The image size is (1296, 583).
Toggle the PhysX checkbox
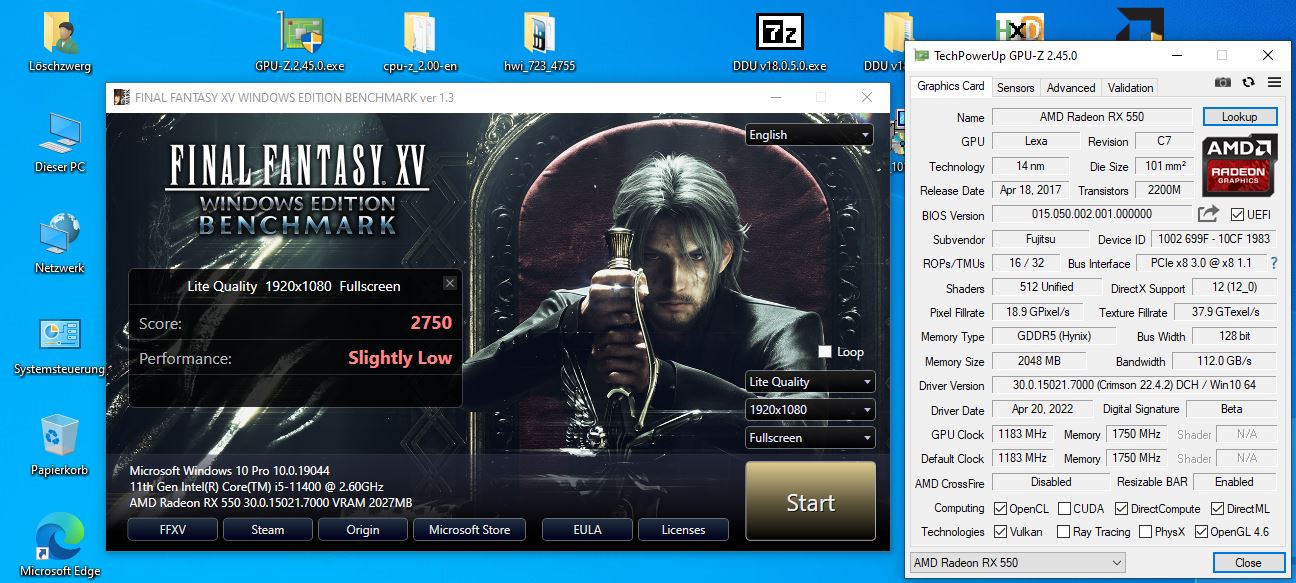pos(1145,532)
